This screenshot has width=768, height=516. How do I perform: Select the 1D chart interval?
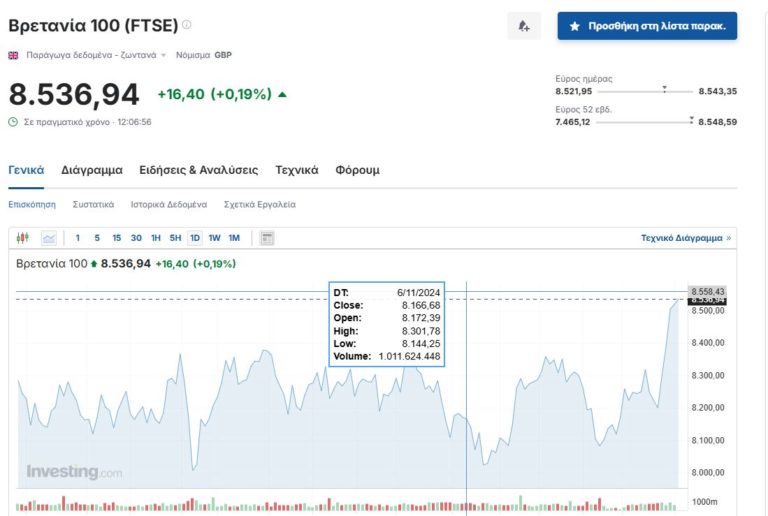[x=195, y=238]
